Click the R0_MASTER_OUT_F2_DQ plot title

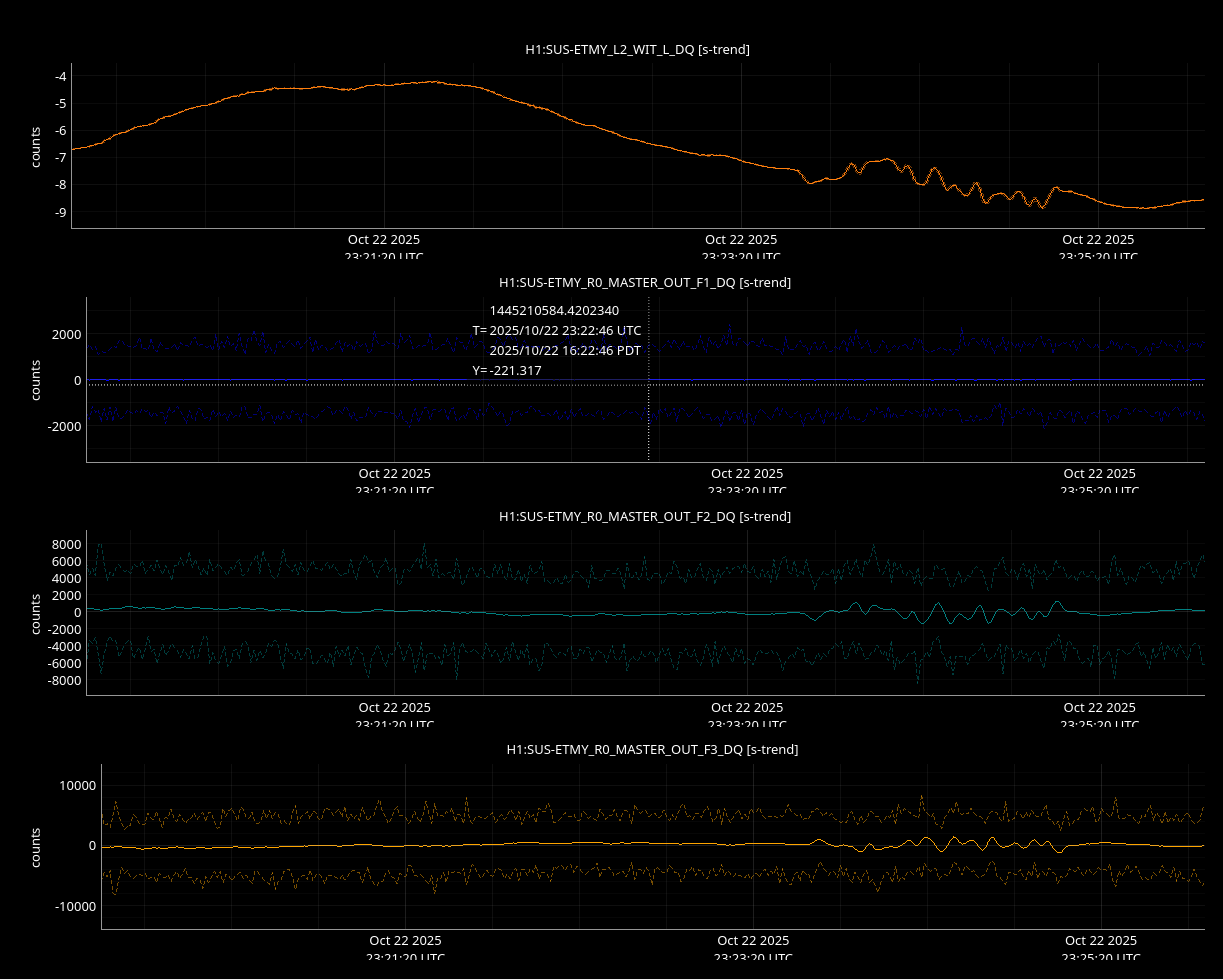(645, 516)
